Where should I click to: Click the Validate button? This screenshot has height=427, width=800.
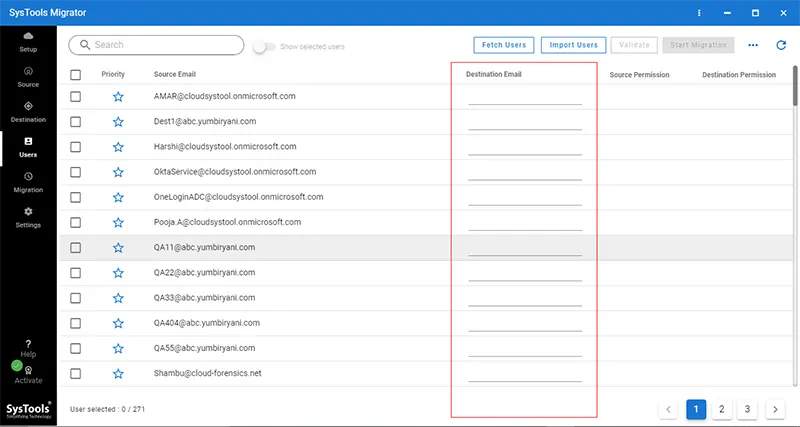[634, 45]
